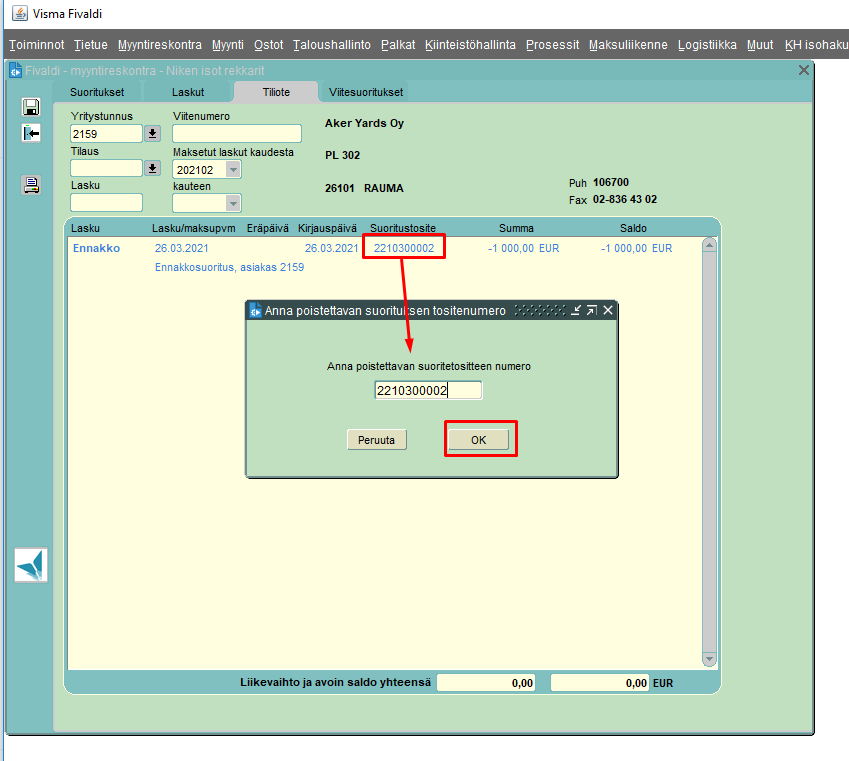Click the save diskette icon
The image size is (849, 761).
(x=31, y=107)
